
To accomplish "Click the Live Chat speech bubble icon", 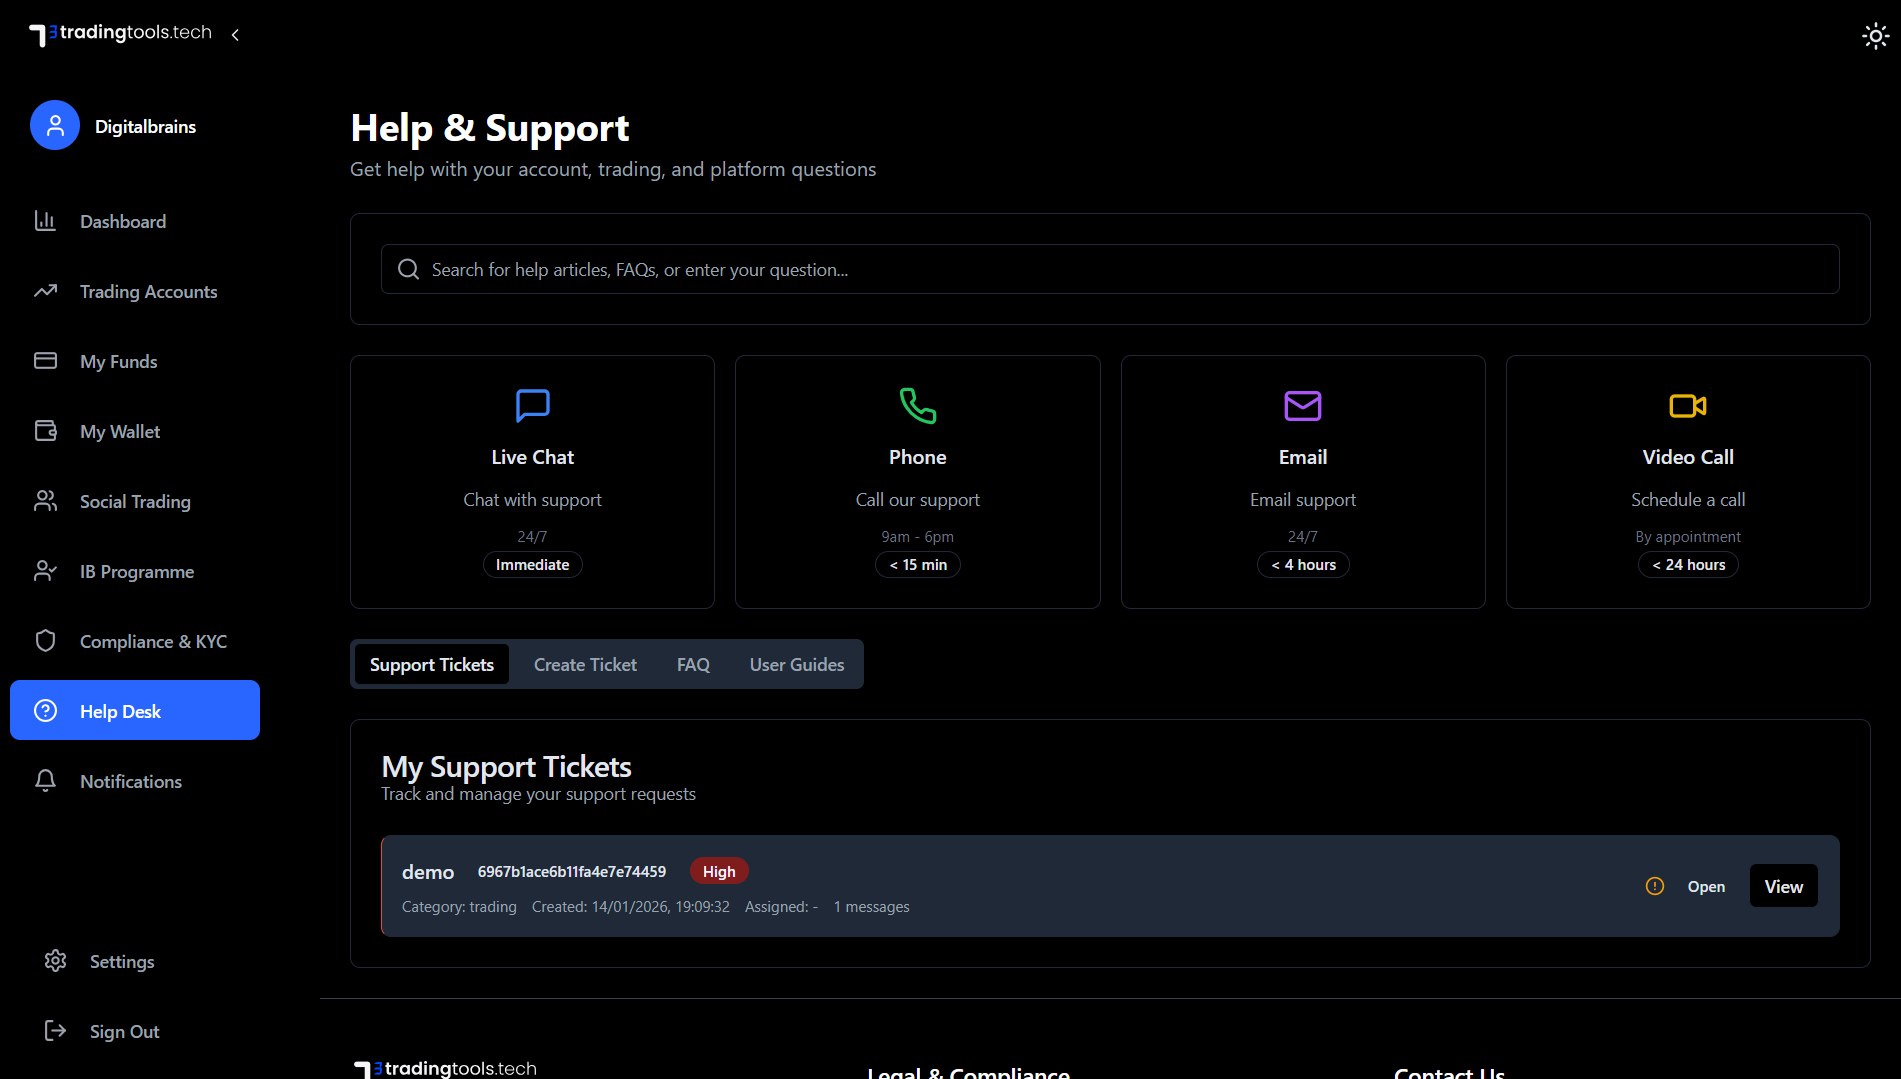I will tap(532, 405).
